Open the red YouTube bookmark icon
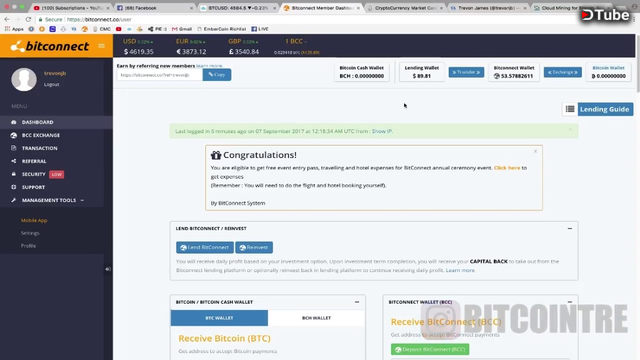The height and width of the screenshot is (360, 640). tap(118, 29)
